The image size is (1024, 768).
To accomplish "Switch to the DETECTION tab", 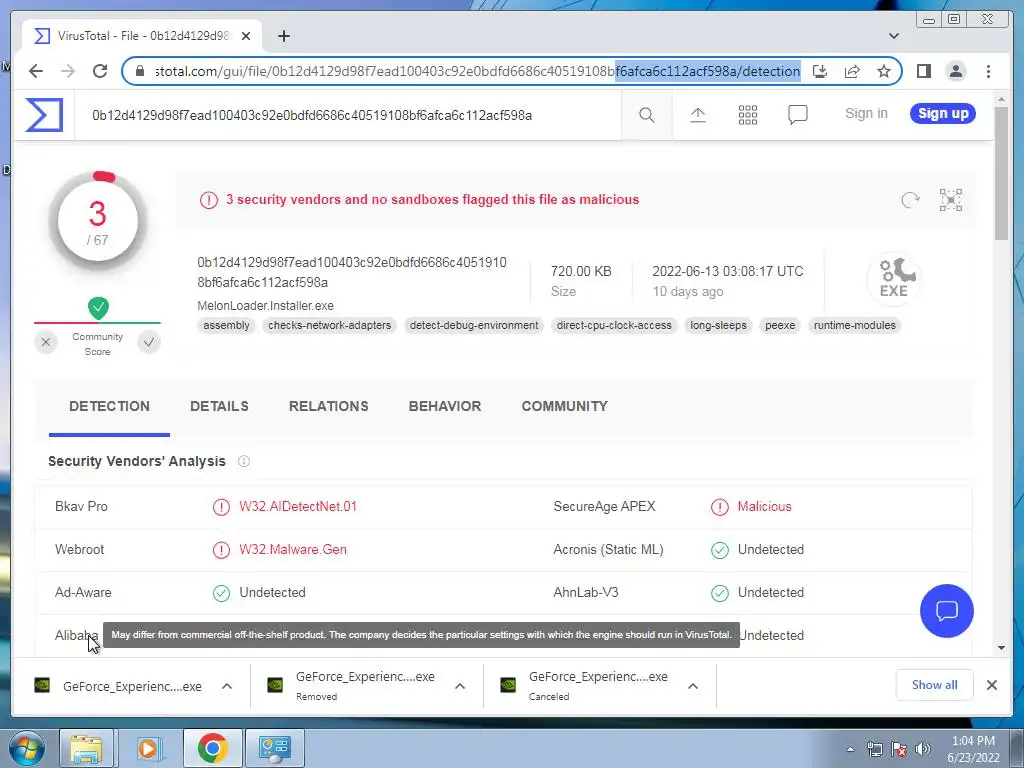I will (x=109, y=406).
